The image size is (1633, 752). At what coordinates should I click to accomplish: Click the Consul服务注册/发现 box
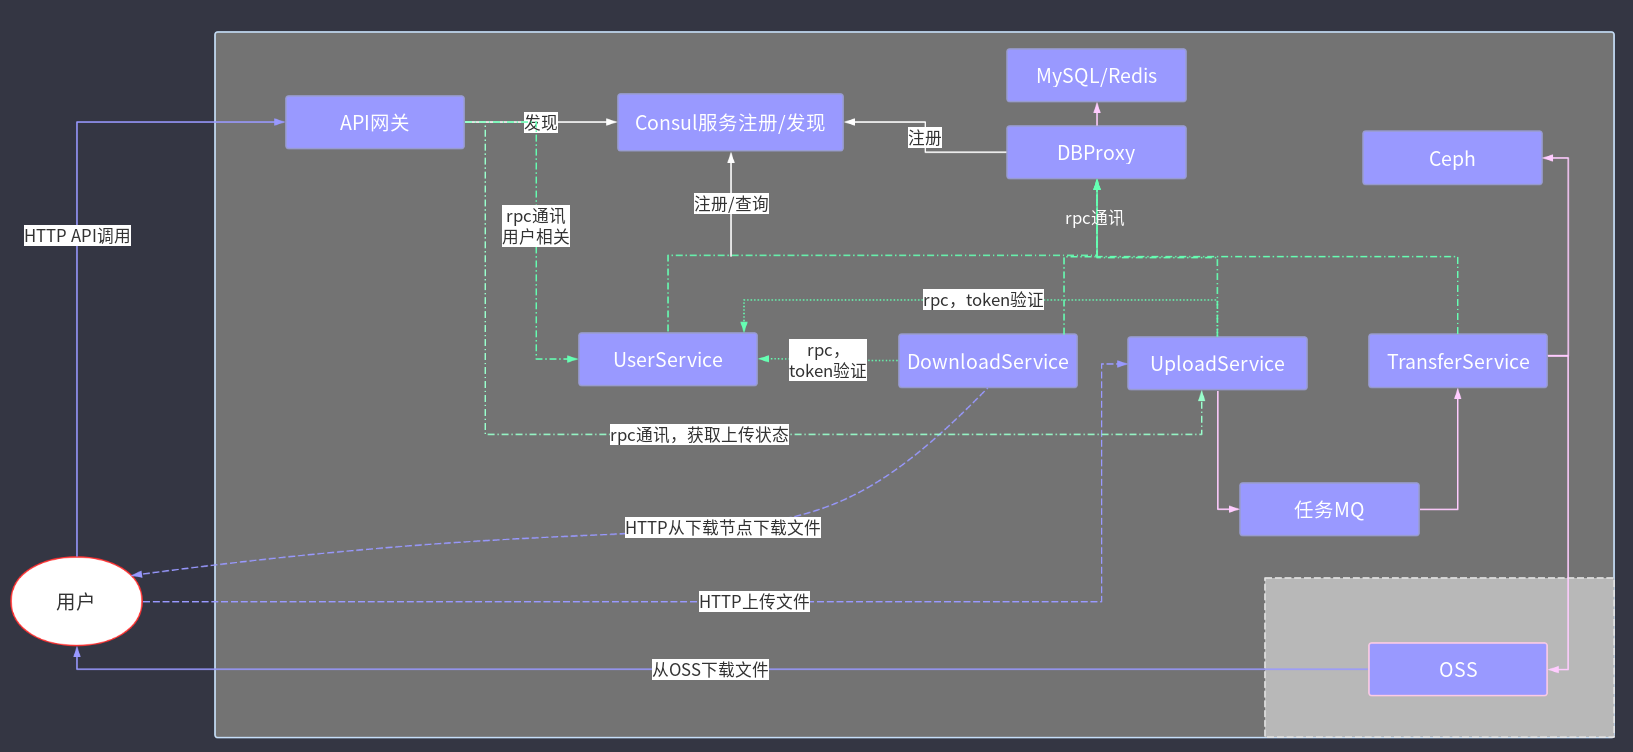tap(730, 123)
